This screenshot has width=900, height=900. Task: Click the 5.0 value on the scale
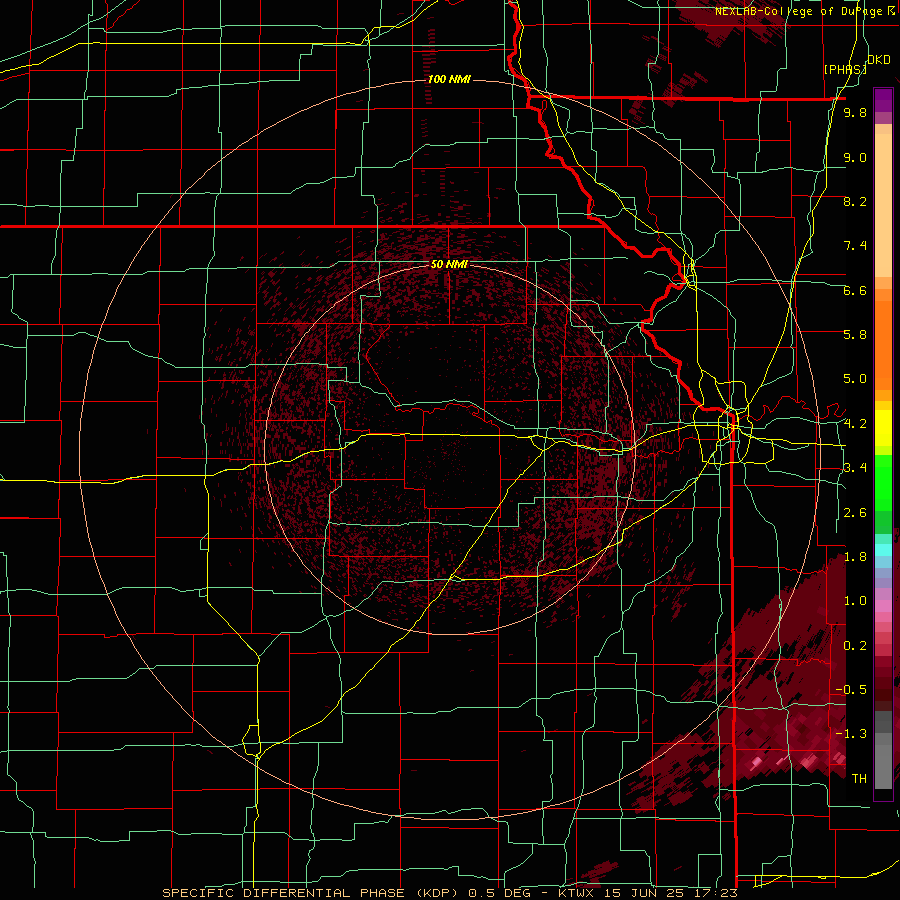click(855, 379)
